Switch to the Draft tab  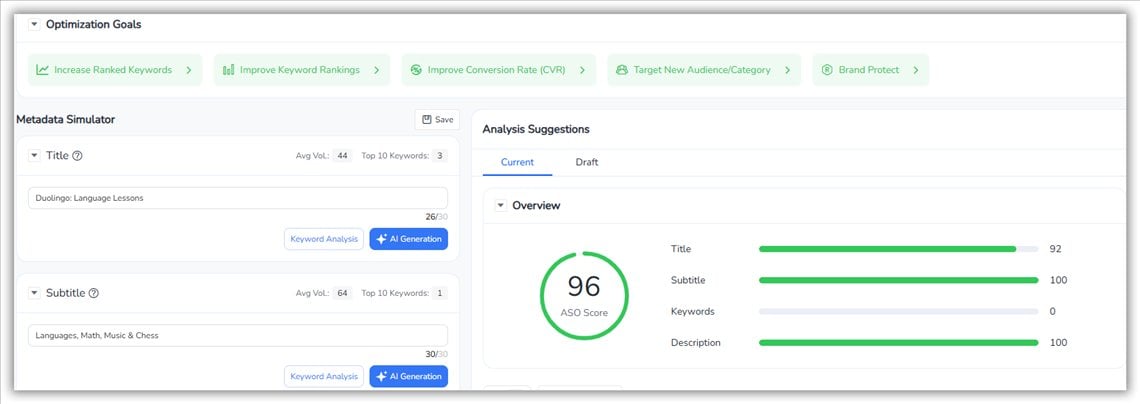587,162
